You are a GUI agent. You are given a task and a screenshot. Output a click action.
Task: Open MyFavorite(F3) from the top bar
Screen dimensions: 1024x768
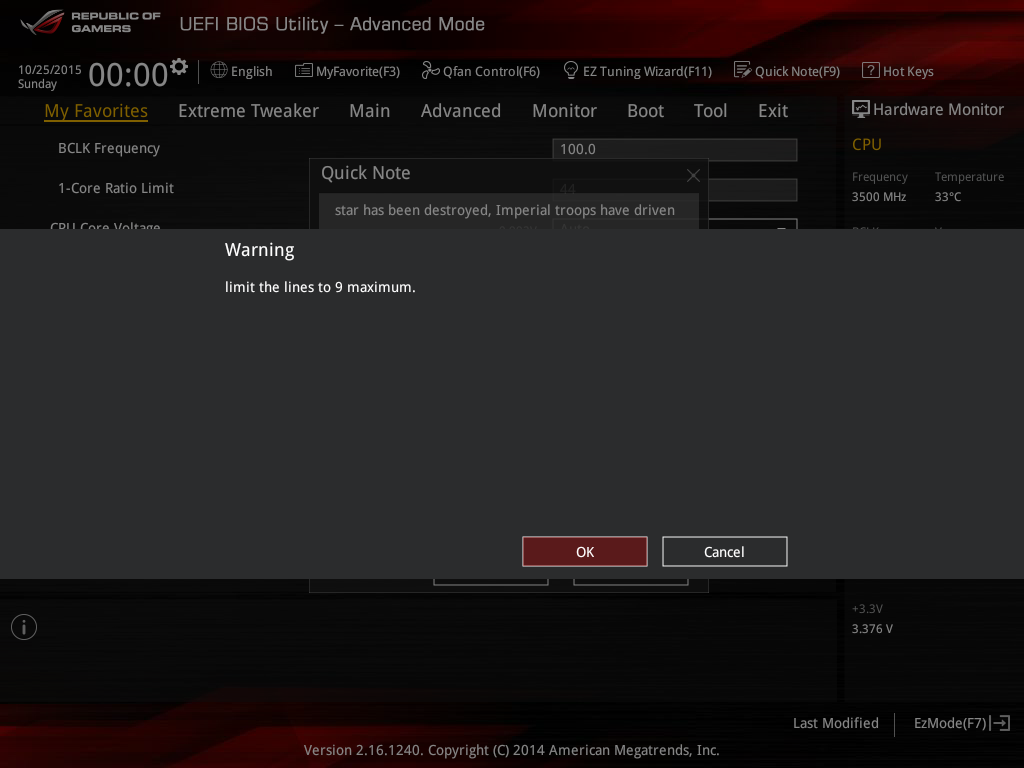pos(347,71)
